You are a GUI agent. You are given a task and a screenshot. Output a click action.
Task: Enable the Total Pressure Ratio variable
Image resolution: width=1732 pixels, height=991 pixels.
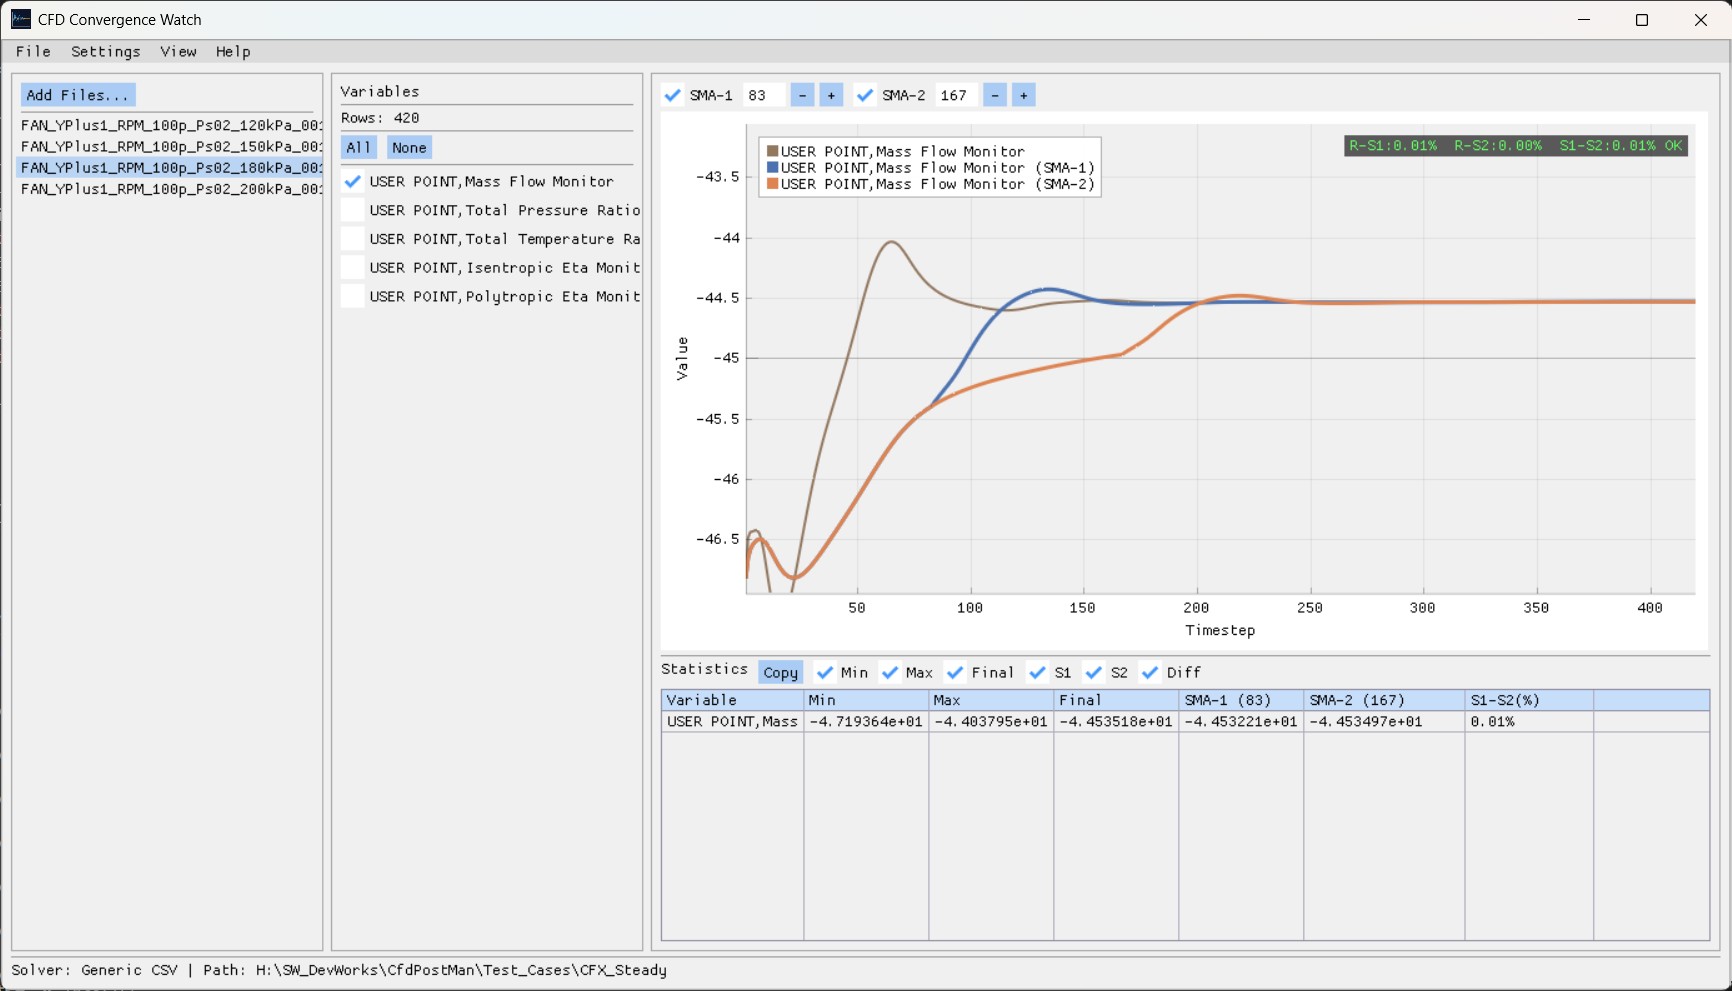click(x=353, y=210)
